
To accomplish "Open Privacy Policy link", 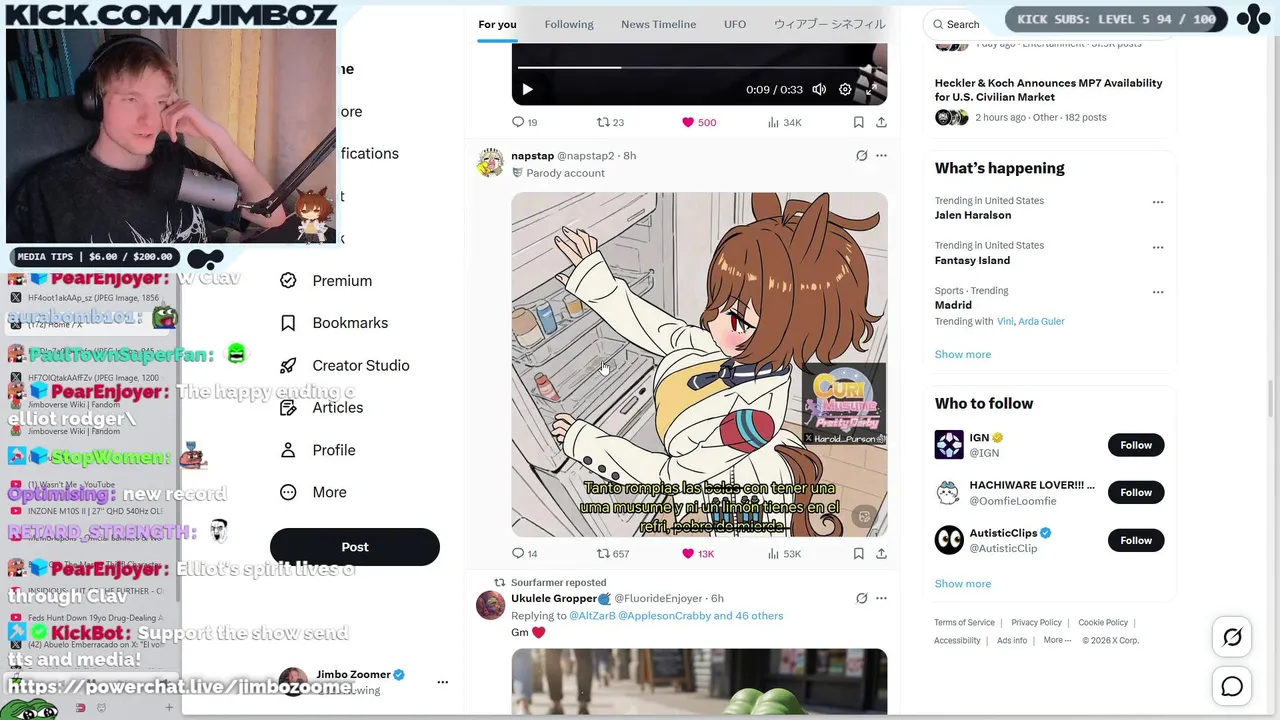I will point(1036,622).
